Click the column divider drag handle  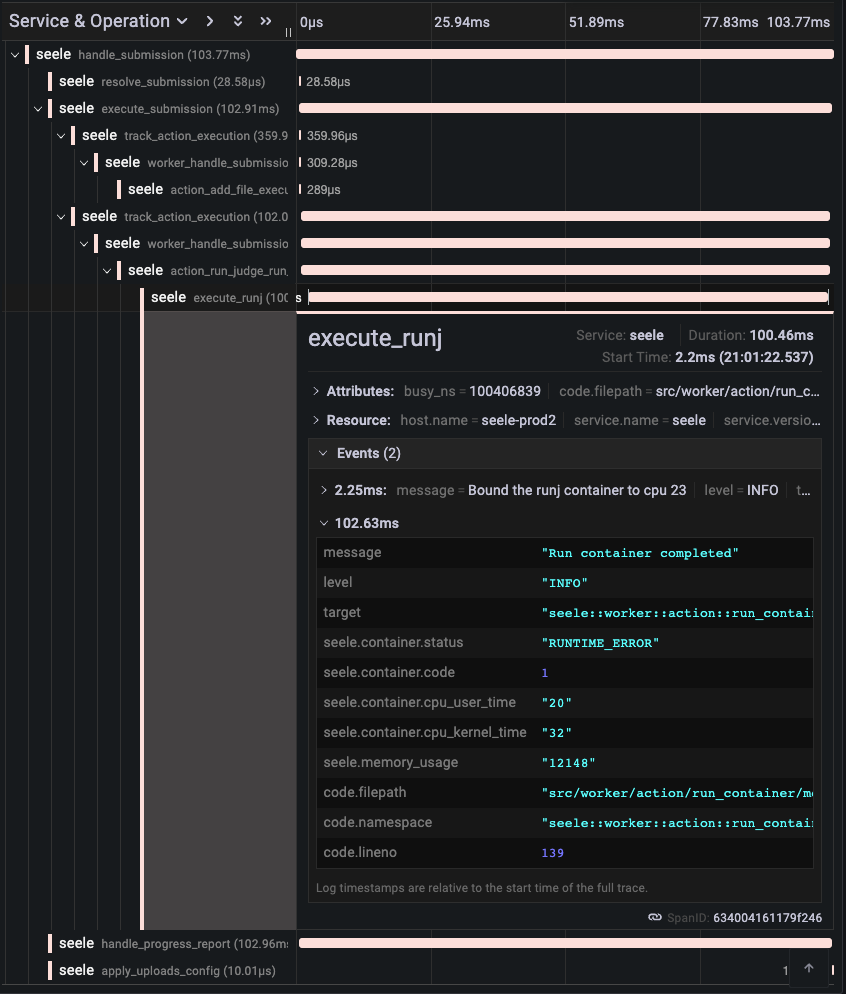pos(288,32)
